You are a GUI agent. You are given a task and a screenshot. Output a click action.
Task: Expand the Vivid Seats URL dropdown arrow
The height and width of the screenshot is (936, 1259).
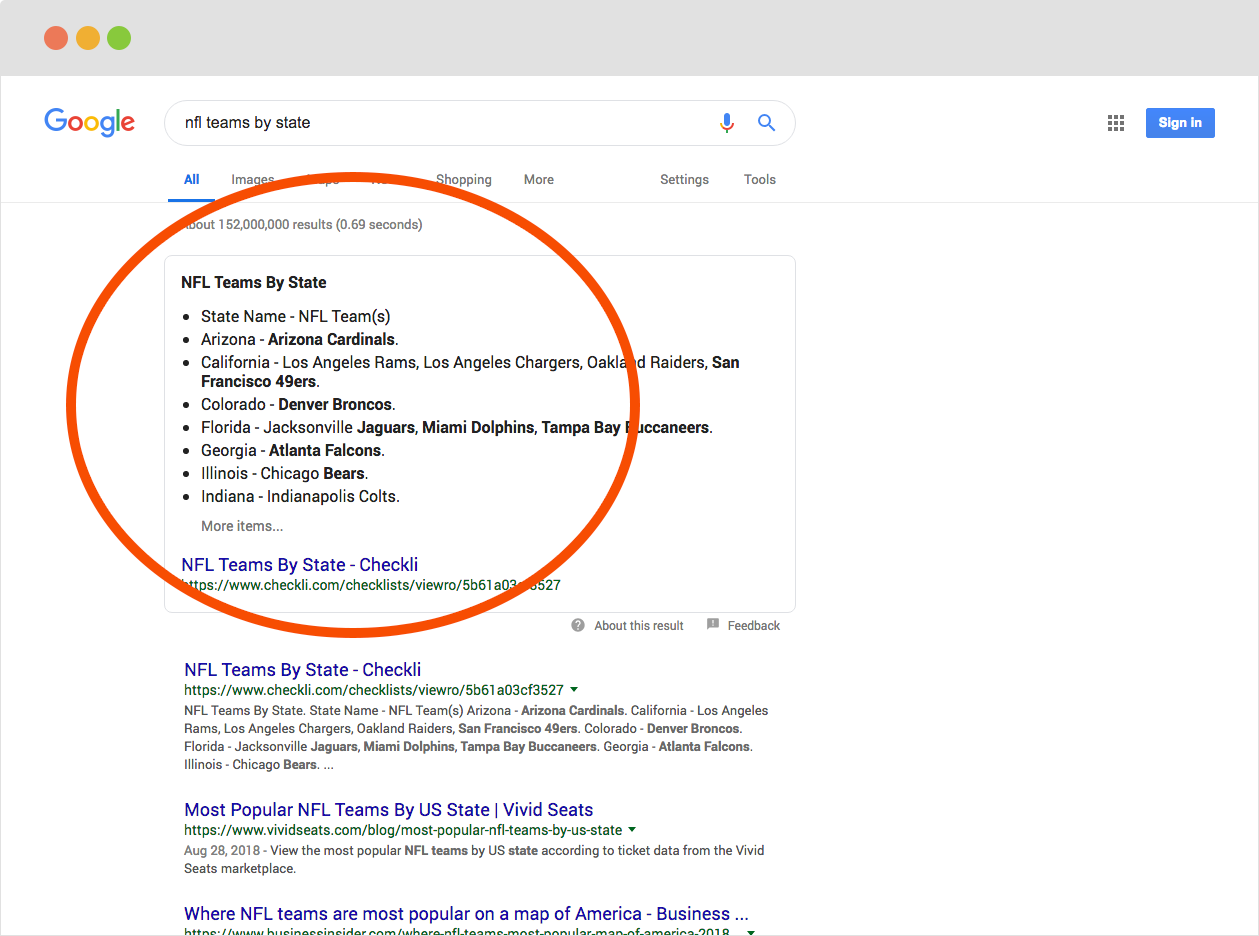pos(632,830)
